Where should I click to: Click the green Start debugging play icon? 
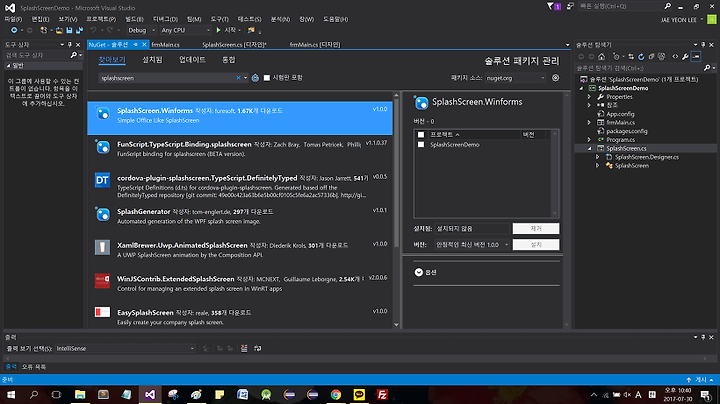pyautogui.click(x=219, y=30)
